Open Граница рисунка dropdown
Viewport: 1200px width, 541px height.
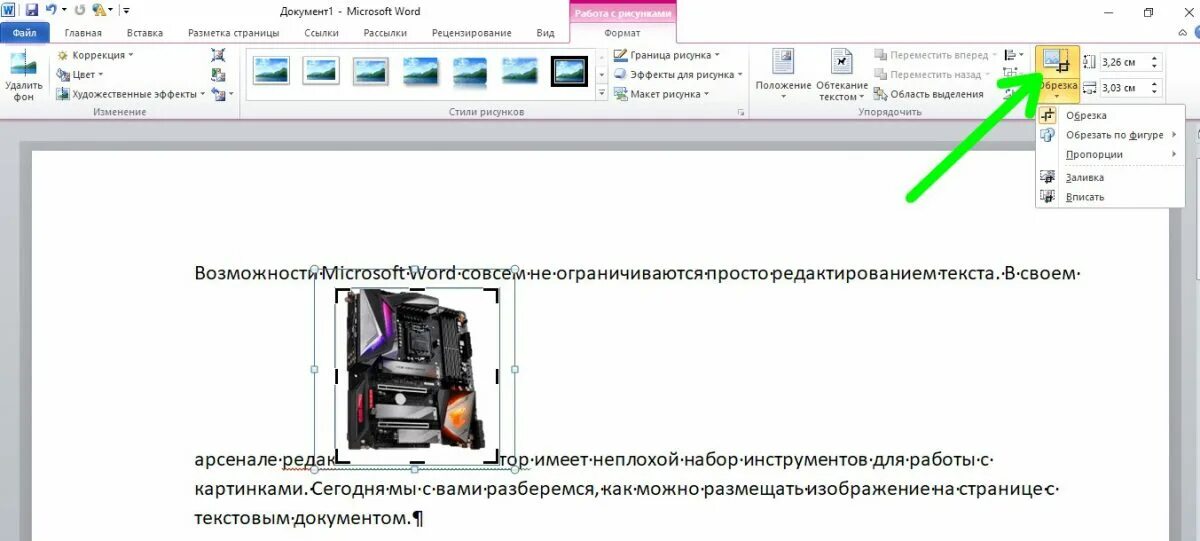(667, 55)
